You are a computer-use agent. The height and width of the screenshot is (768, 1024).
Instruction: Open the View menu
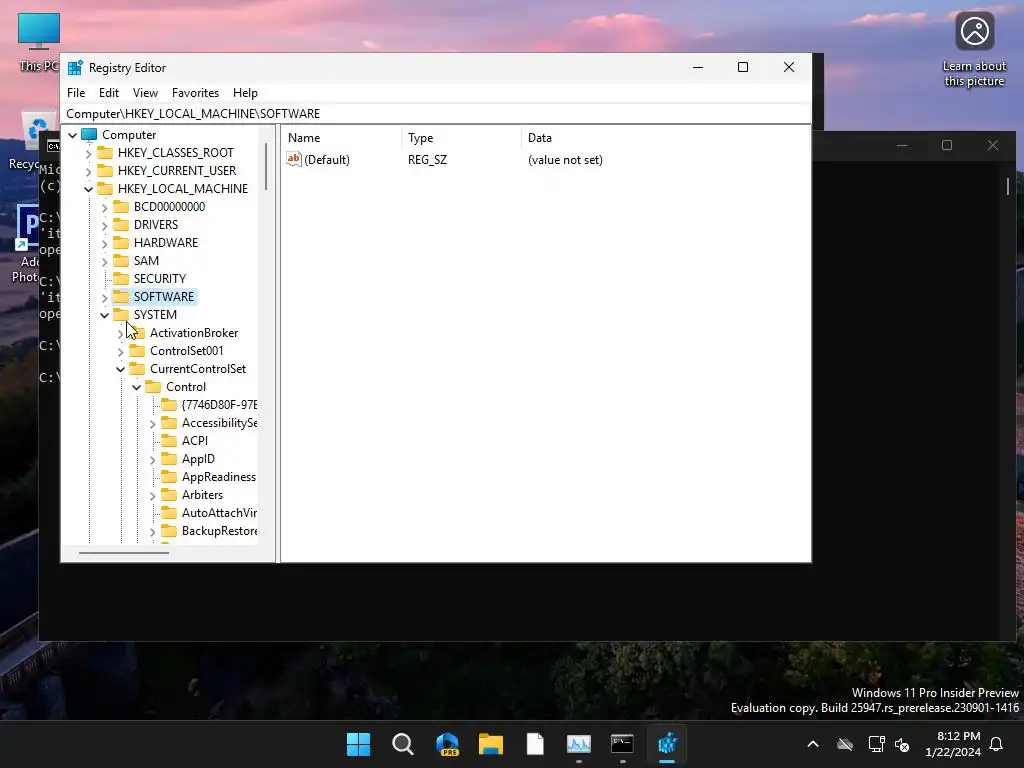[x=145, y=93]
